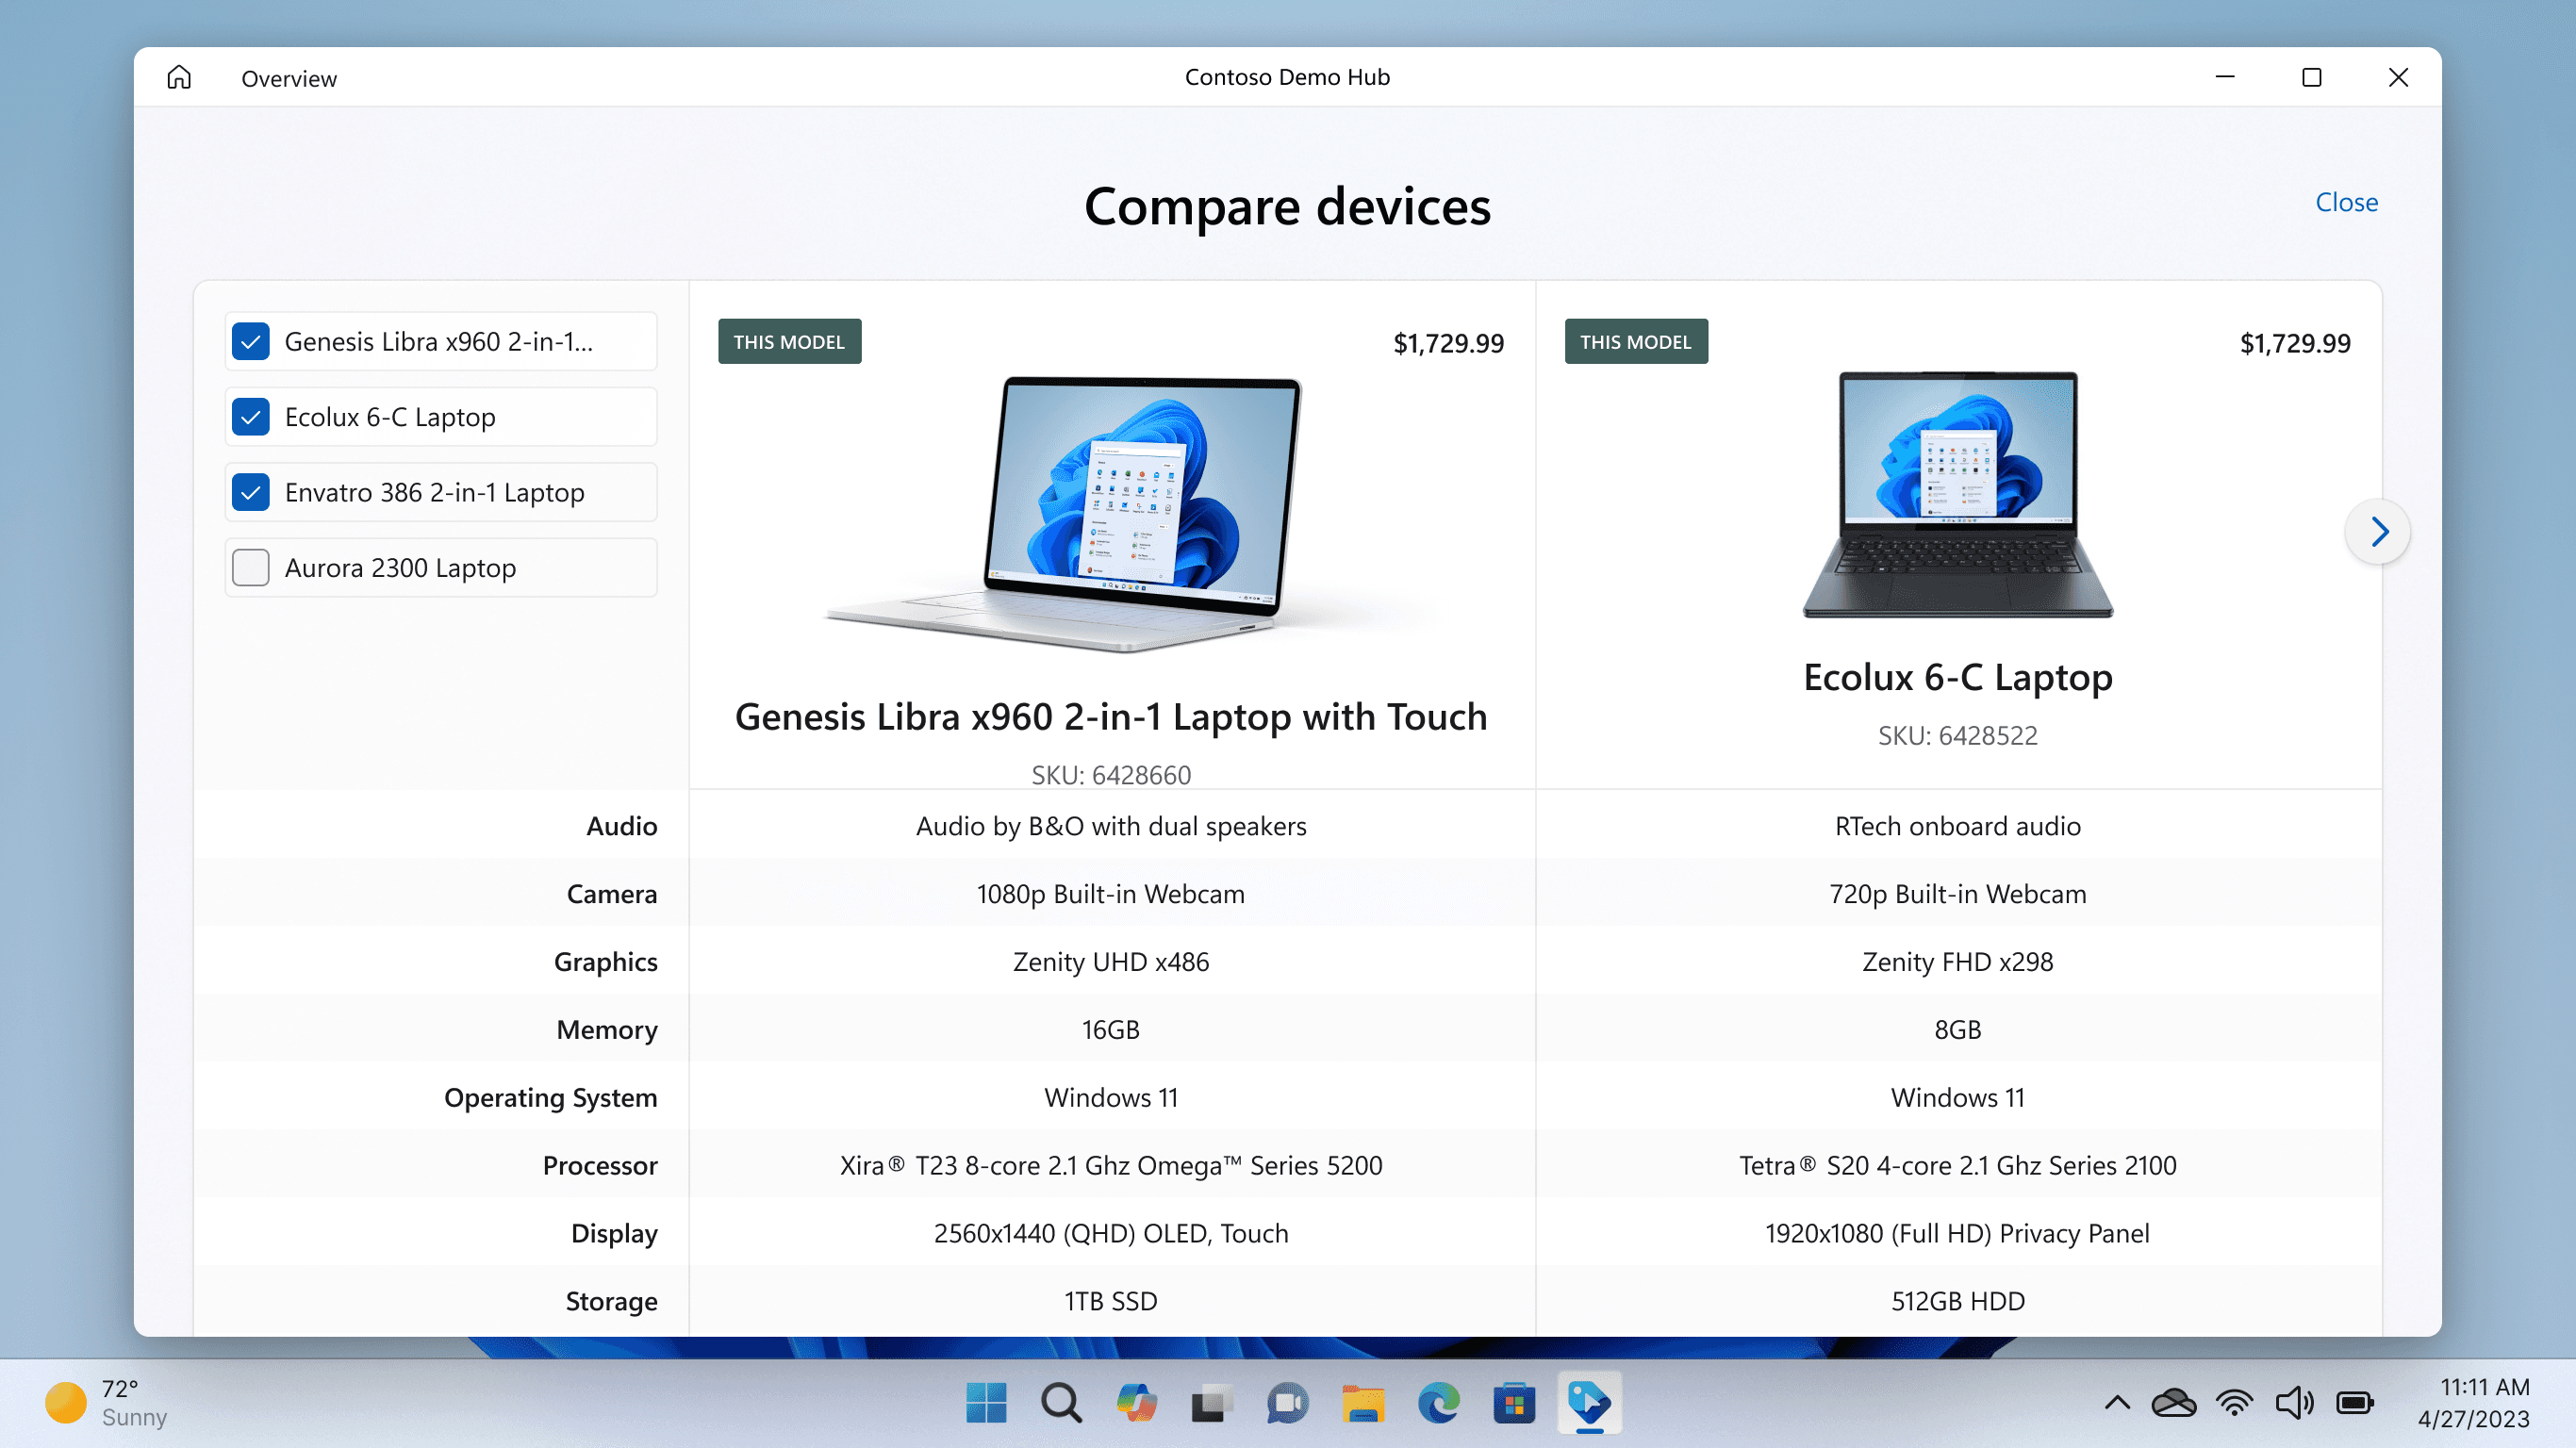Click the Ecolux 6-C laptop image
Screen dimensions: 2576x1448
tap(1957, 495)
